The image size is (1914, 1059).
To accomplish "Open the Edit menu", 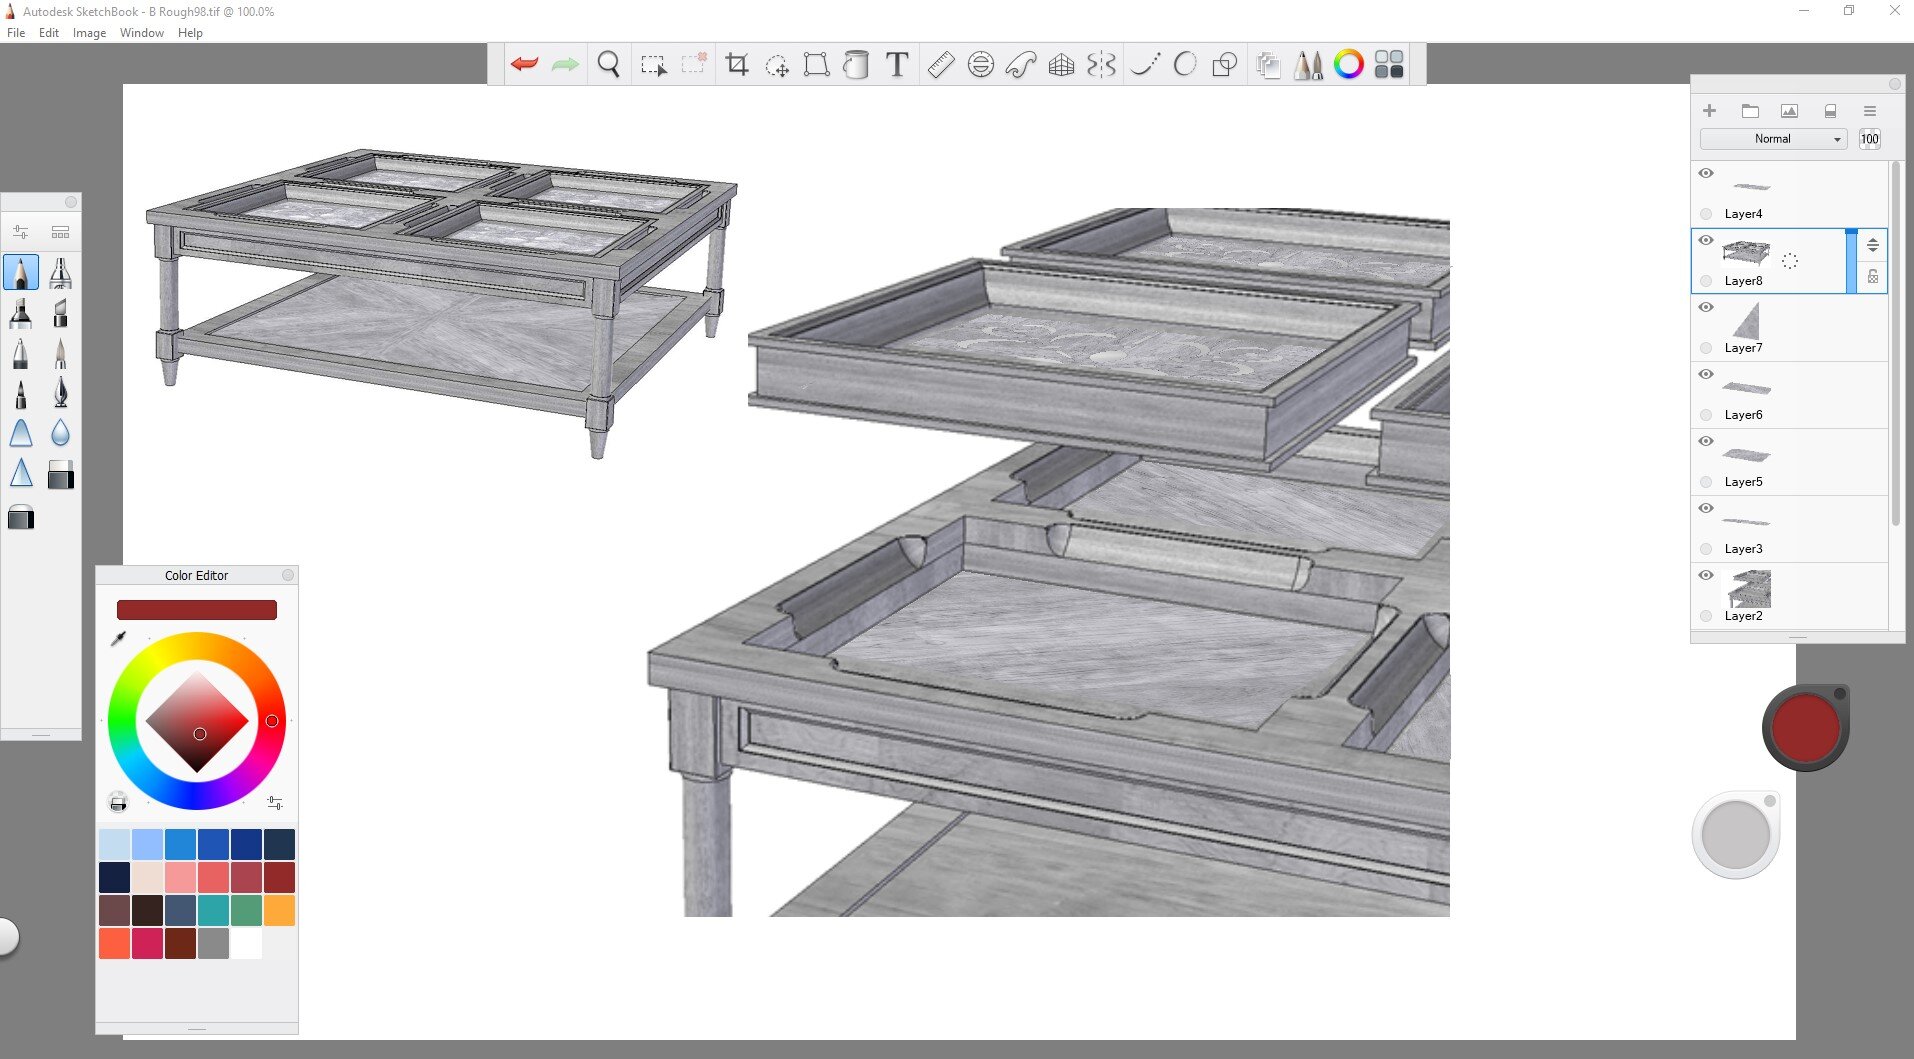I will (x=49, y=33).
